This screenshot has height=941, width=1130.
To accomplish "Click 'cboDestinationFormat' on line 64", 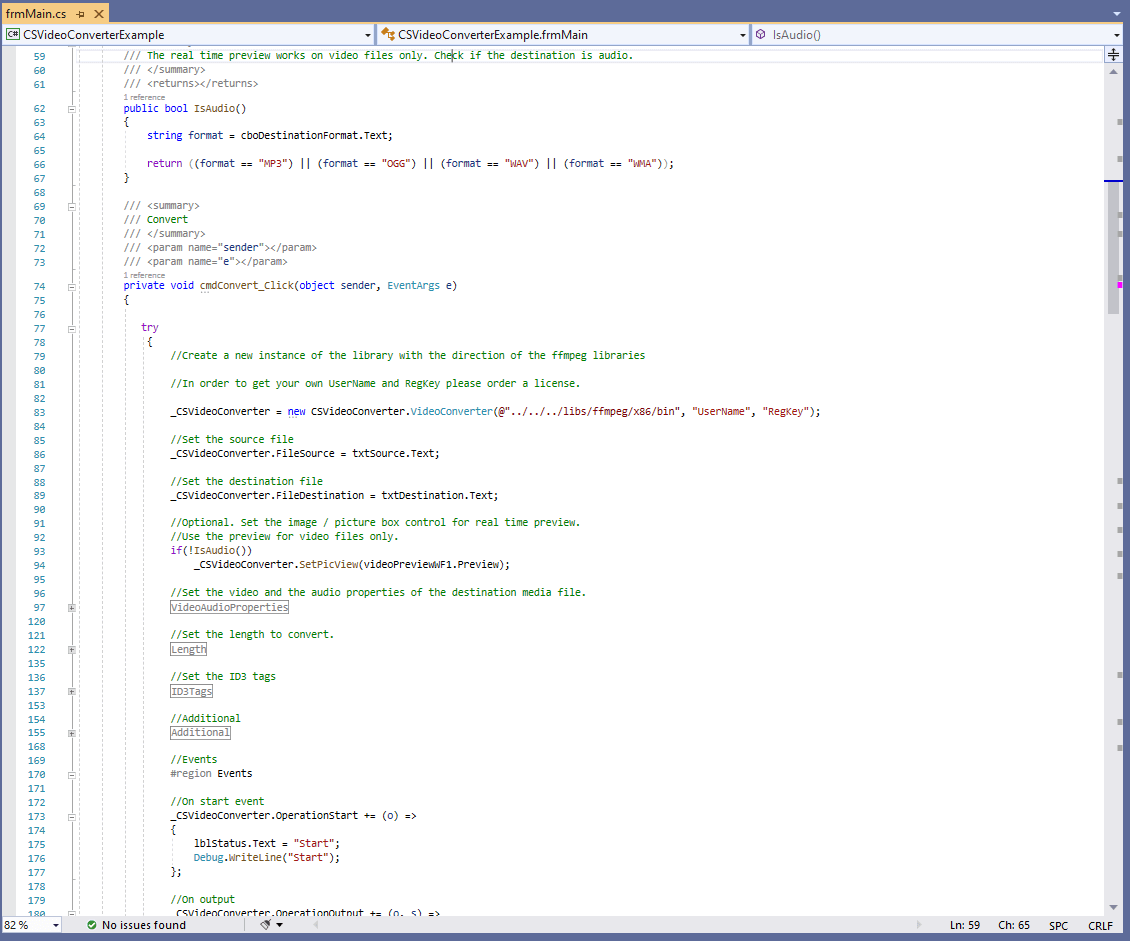I will 299,135.
